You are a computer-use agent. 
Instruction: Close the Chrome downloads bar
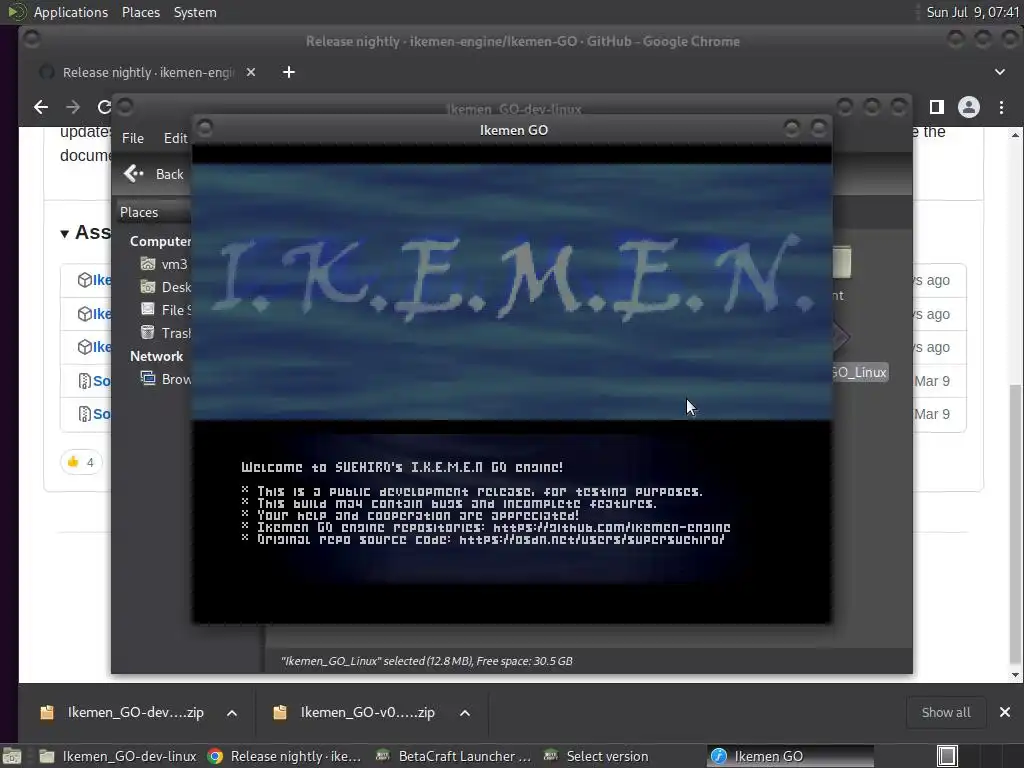[1005, 712]
